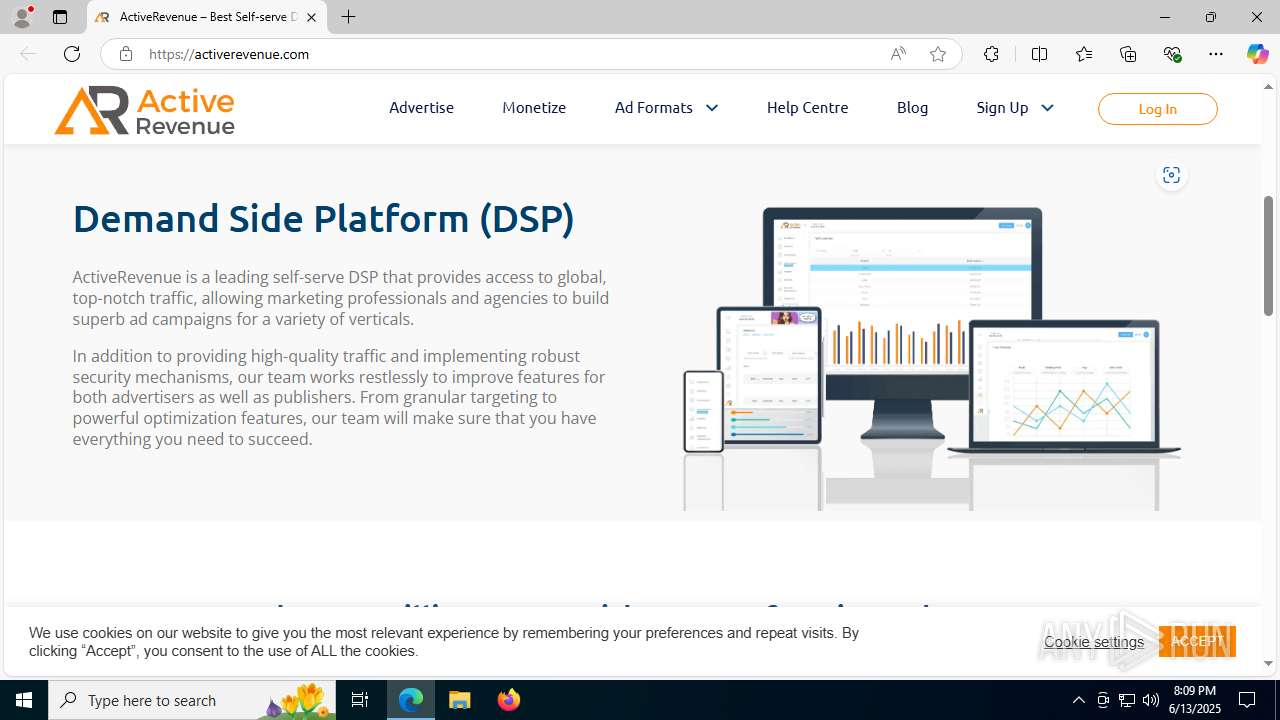Open Browser essentials icon

pyautogui.click(x=1172, y=54)
